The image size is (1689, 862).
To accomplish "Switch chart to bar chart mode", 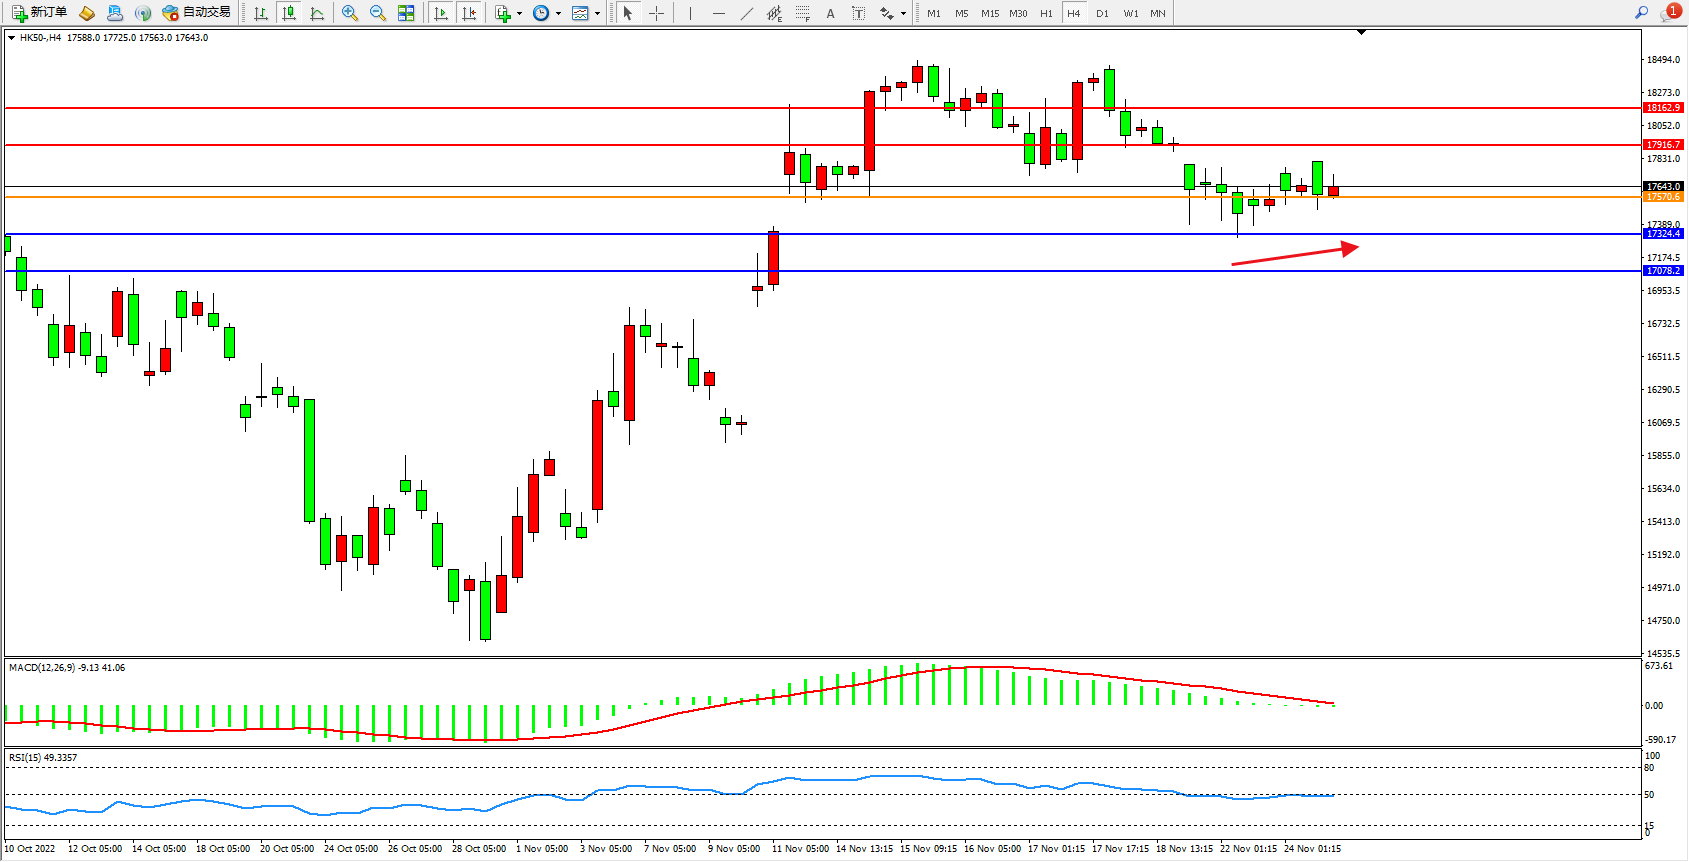I will click(x=261, y=13).
